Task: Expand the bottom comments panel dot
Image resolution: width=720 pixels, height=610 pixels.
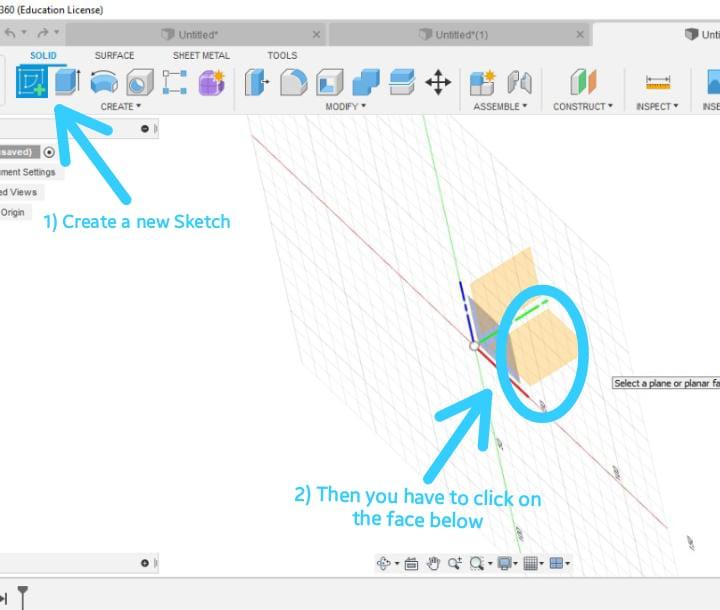Action: coord(145,563)
